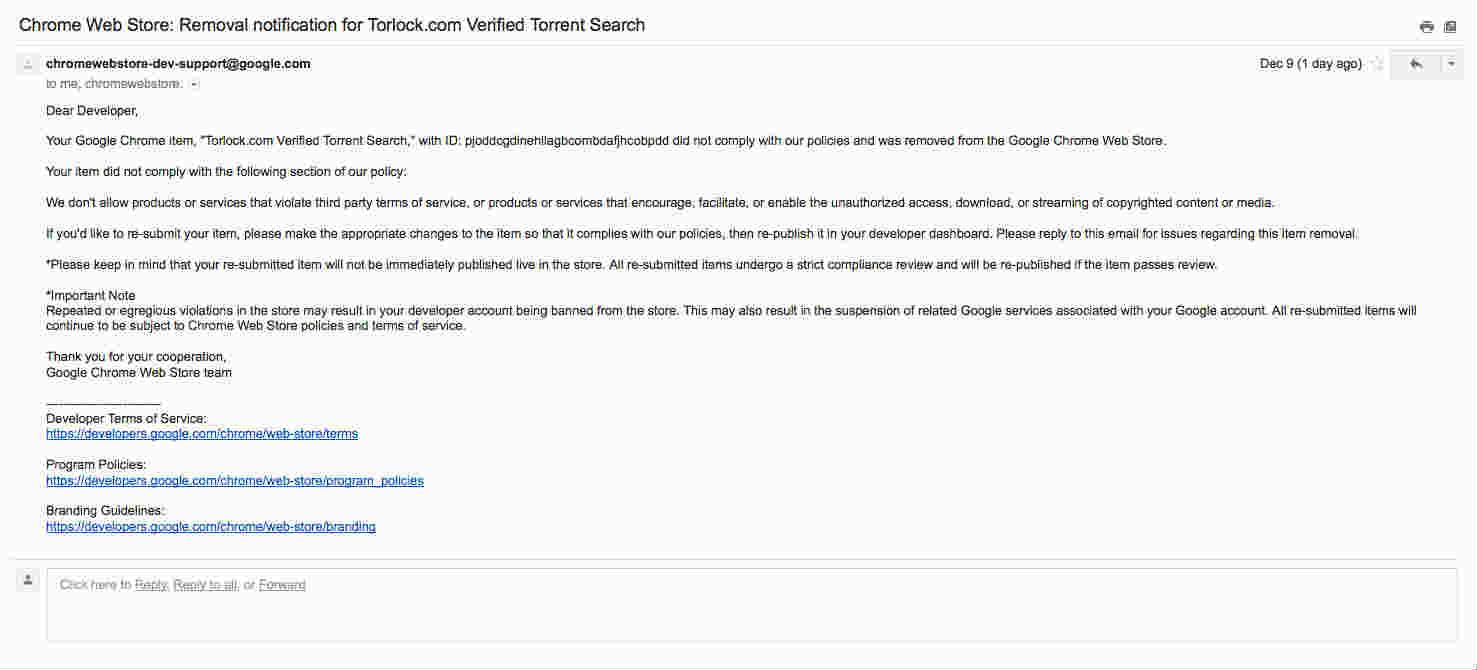
Task: Open the Developer Terms of Service link
Action: [202, 434]
